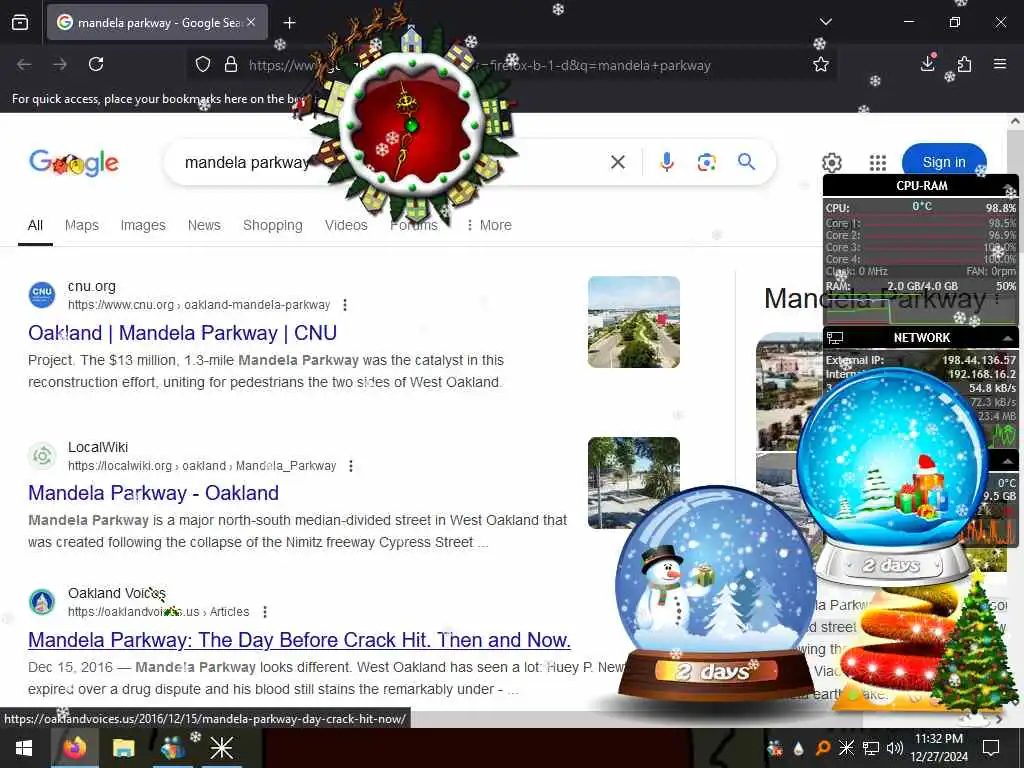
Task: Click the Firefox back arrow
Action: pyautogui.click(x=24, y=64)
